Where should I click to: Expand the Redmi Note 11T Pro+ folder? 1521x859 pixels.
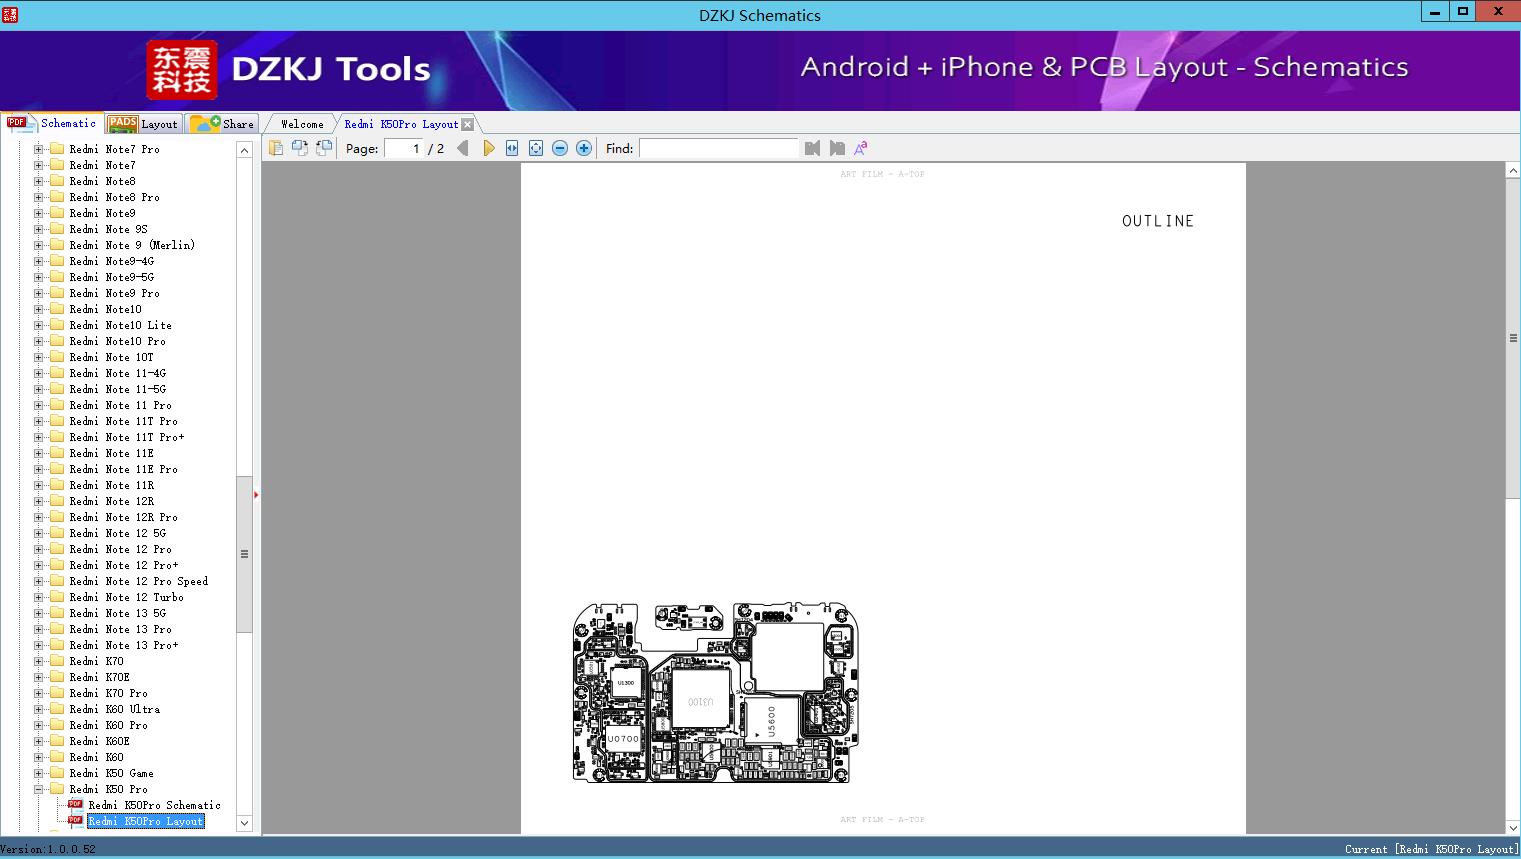(x=38, y=437)
